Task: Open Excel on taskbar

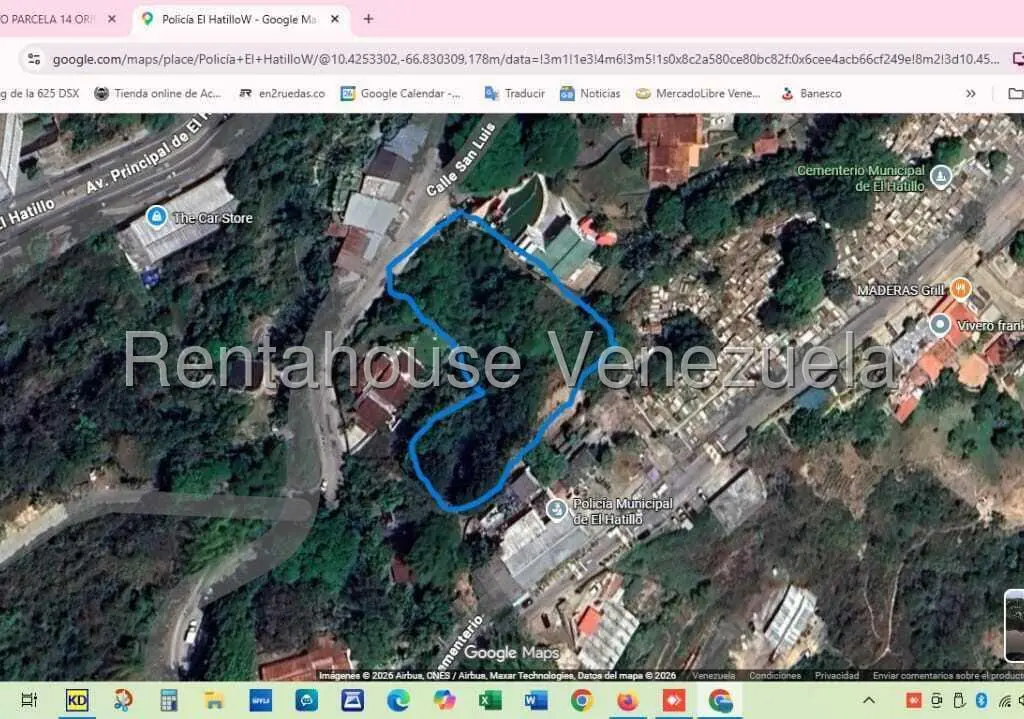Action: pos(490,701)
